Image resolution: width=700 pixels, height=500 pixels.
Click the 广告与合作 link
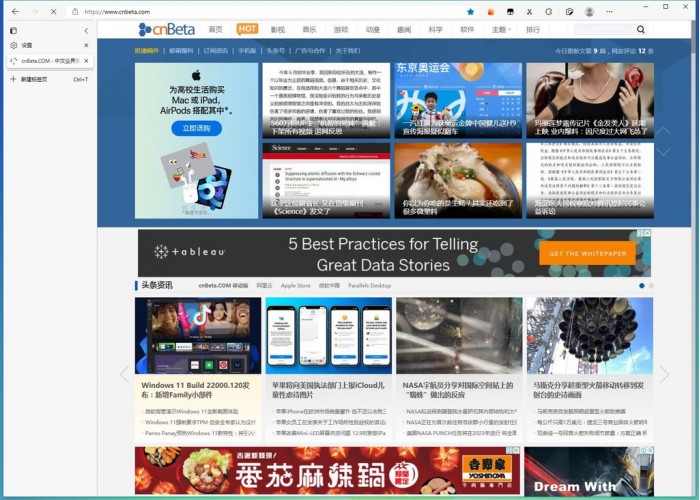[310, 51]
